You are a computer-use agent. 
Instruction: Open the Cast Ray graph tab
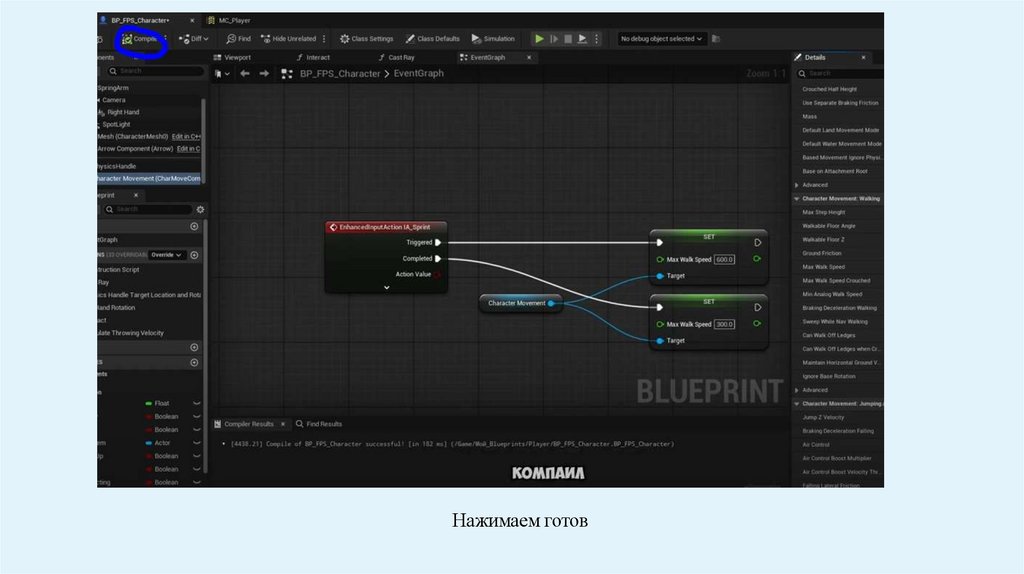pyautogui.click(x=396, y=57)
